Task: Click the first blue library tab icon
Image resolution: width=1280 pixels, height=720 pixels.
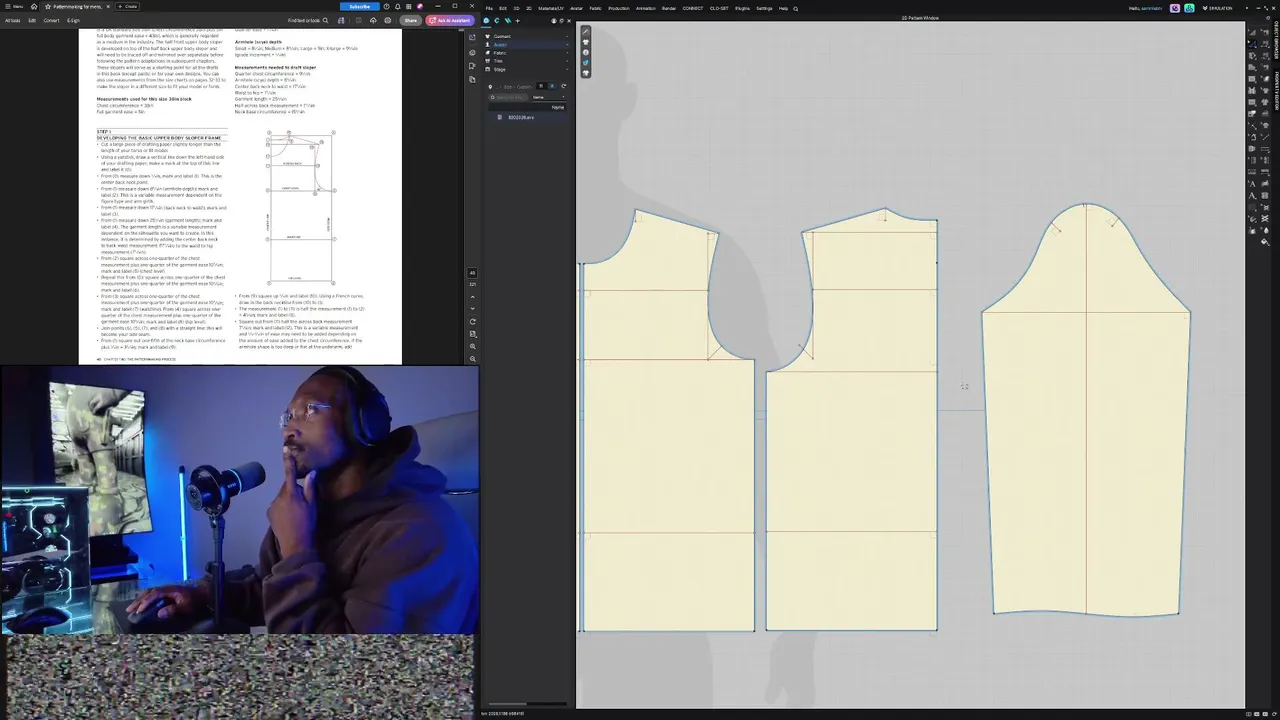Action: (x=486, y=21)
